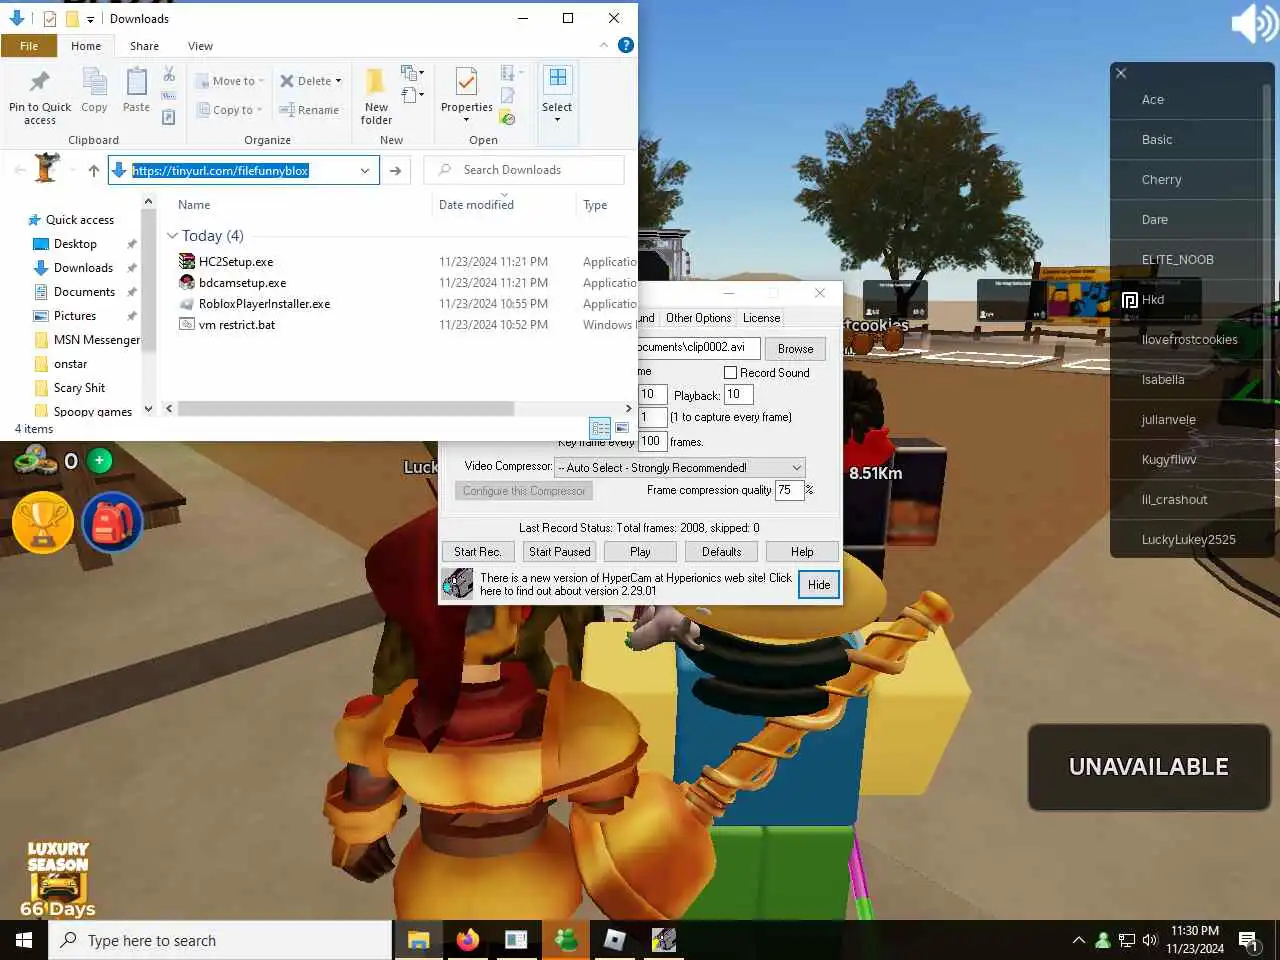Open the Delete dropdown arrow
Image resolution: width=1280 pixels, height=960 pixels.
338,81
